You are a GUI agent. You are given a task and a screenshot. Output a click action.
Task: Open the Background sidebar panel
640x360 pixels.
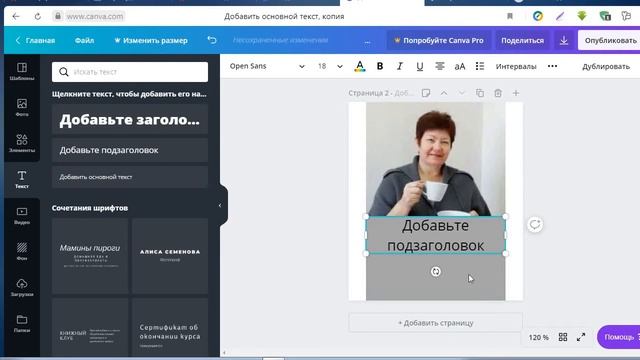22,251
